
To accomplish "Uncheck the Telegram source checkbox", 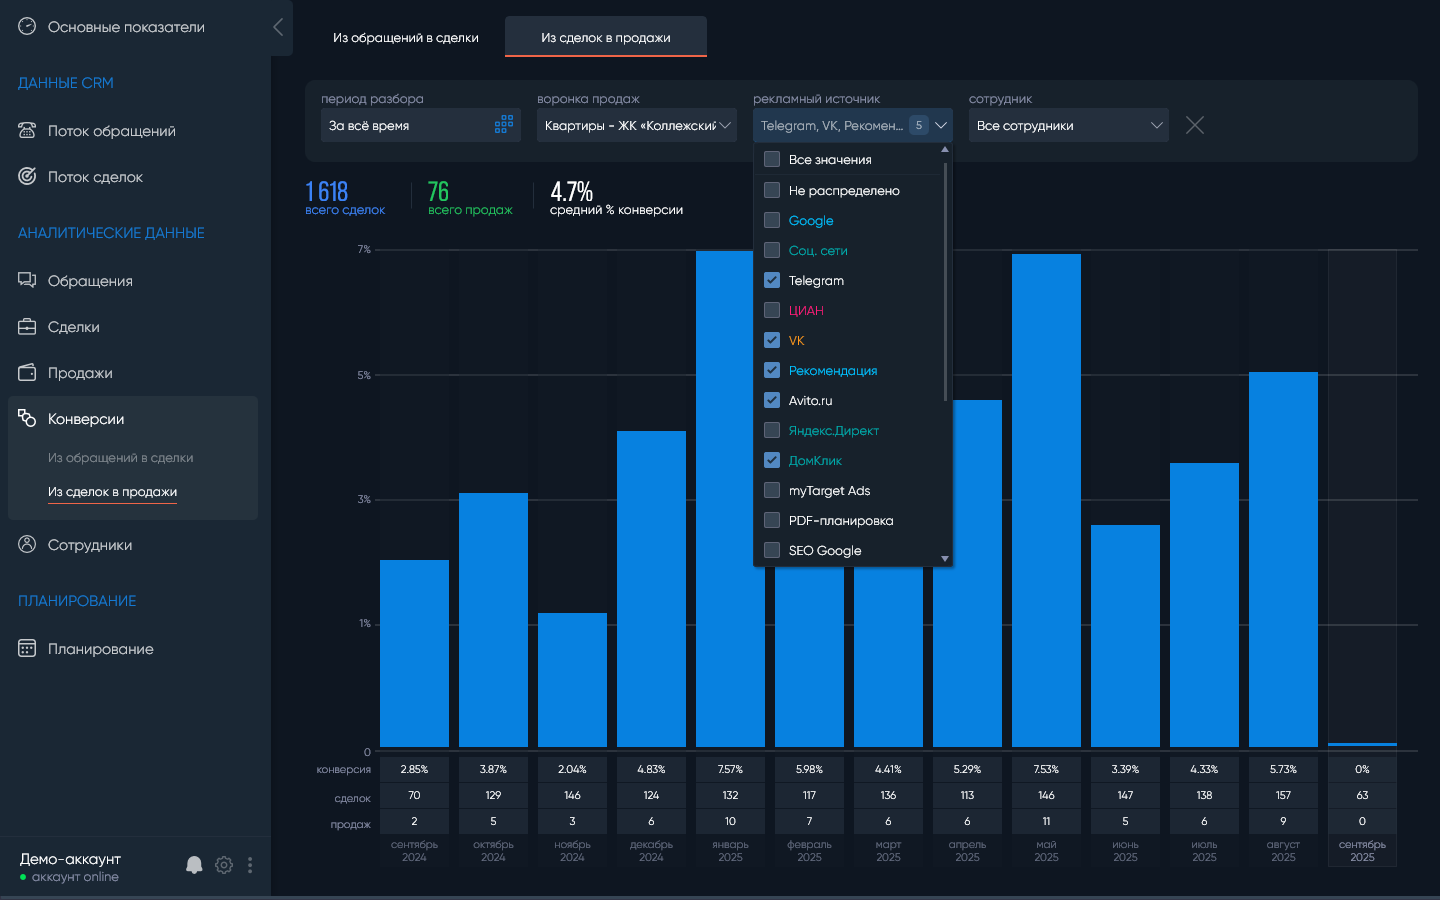I will tap(772, 280).
